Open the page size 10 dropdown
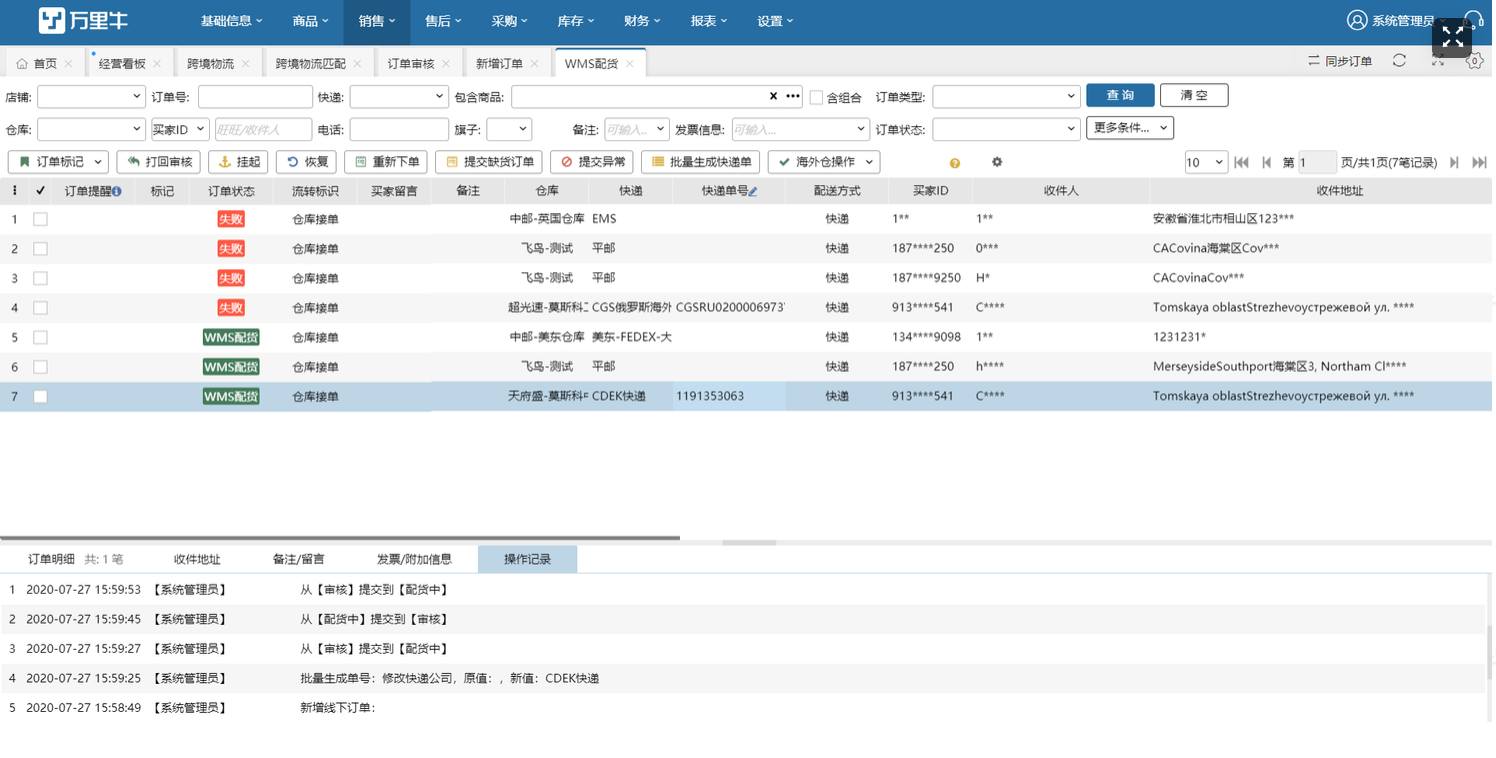1496x758 pixels. (1206, 162)
